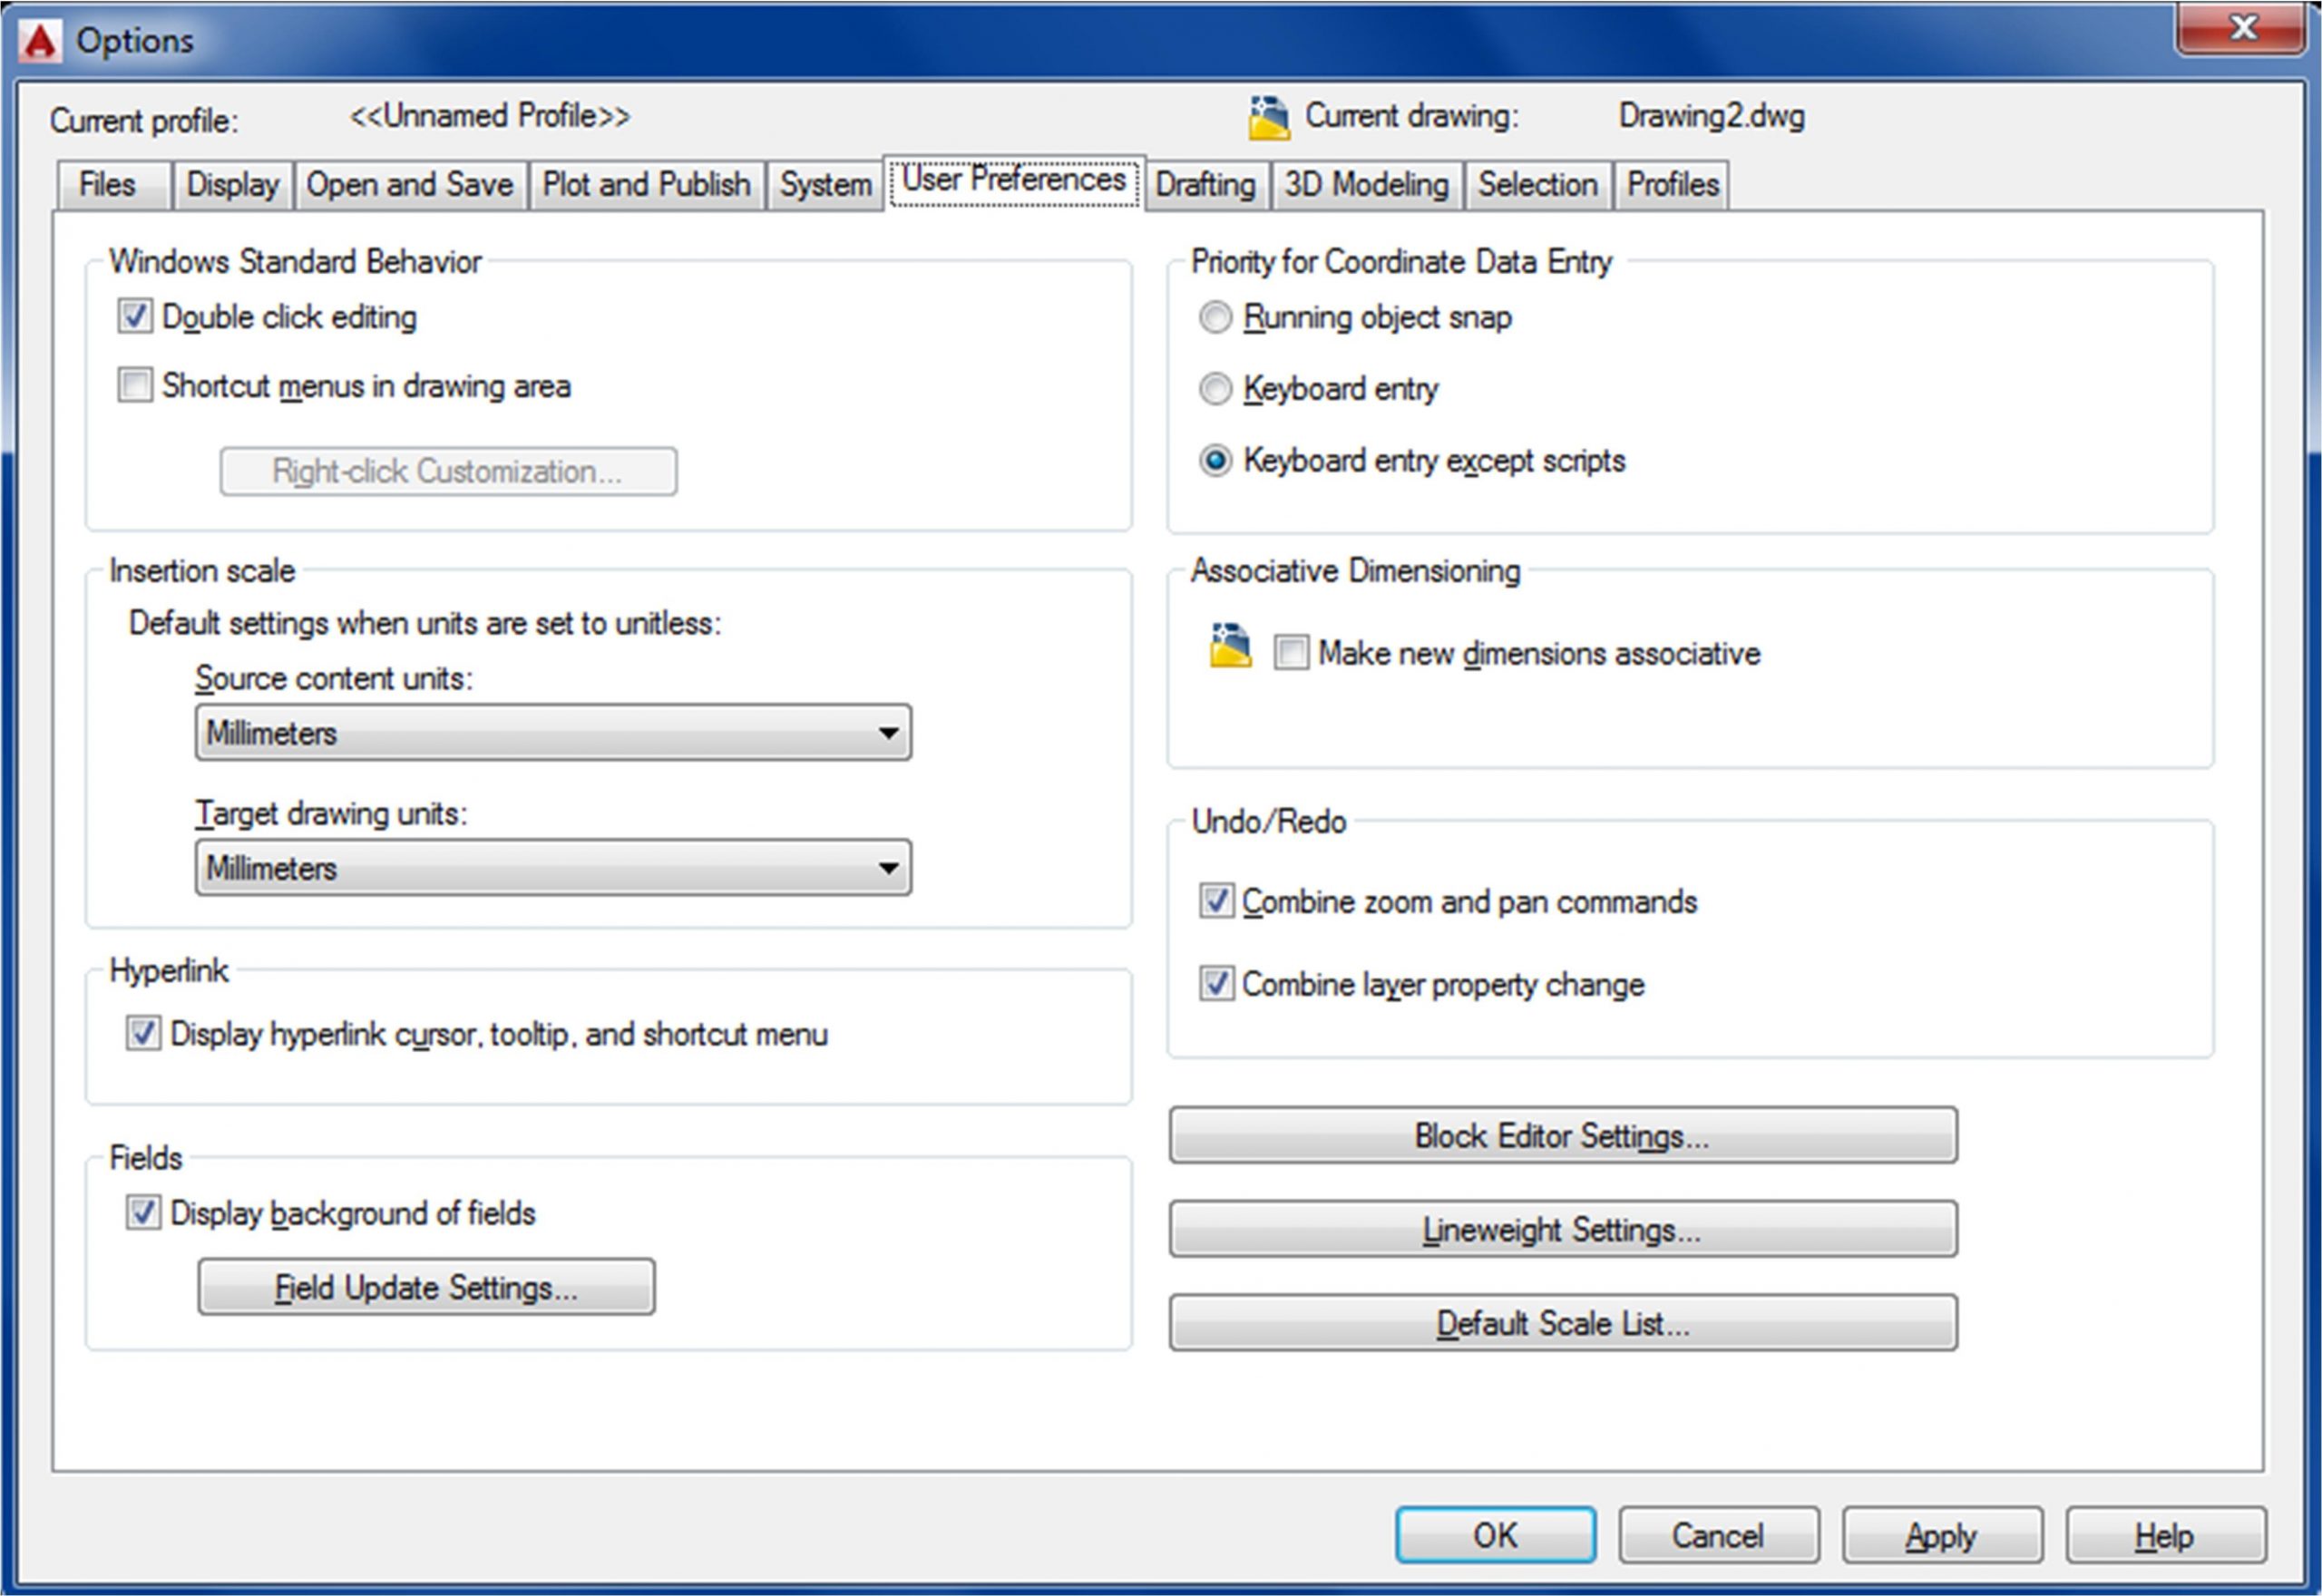2322x1596 pixels.
Task: Check Make new dimensions associative
Action: (1291, 653)
